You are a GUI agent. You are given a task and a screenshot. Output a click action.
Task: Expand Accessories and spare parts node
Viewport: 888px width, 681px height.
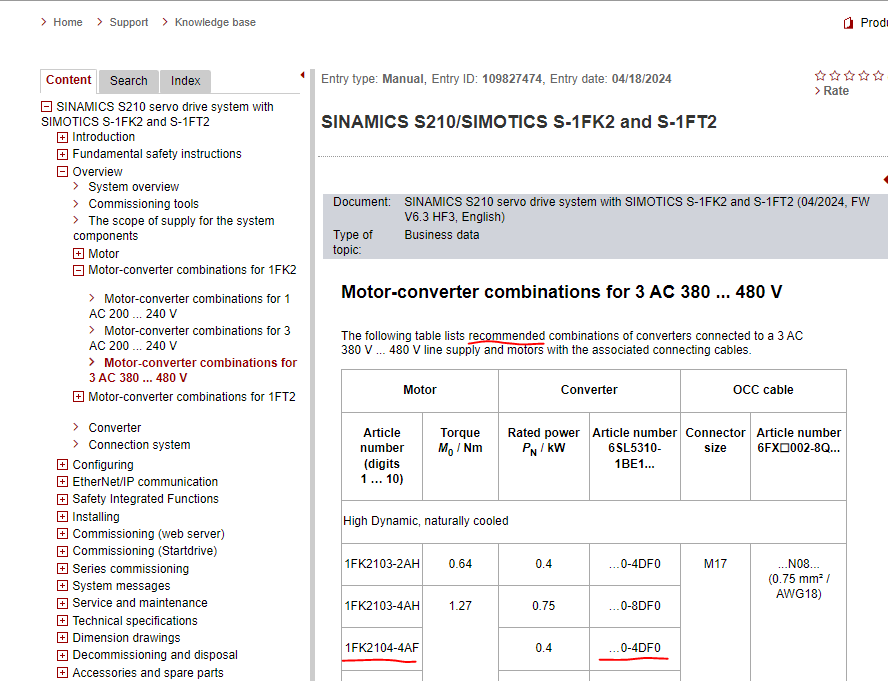(x=62, y=673)
